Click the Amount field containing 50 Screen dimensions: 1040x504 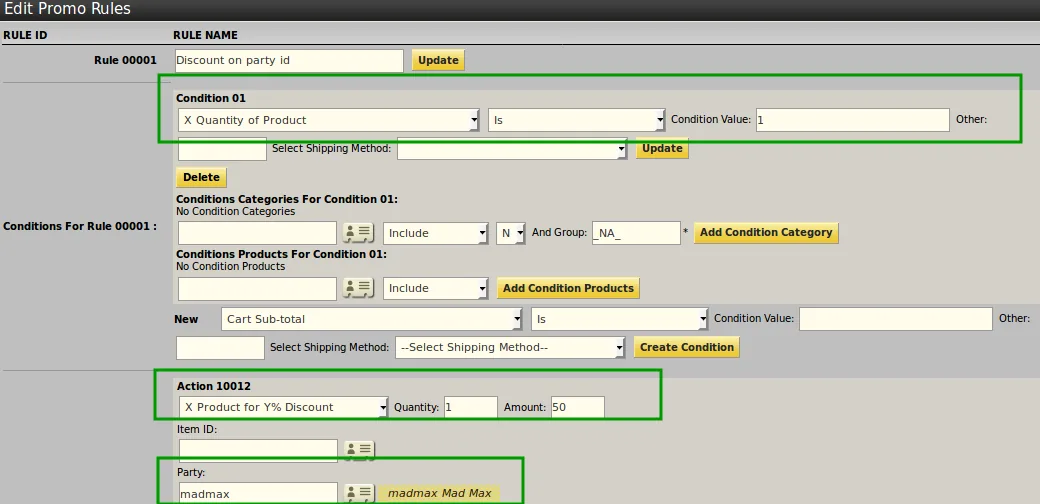coord(577,407)
